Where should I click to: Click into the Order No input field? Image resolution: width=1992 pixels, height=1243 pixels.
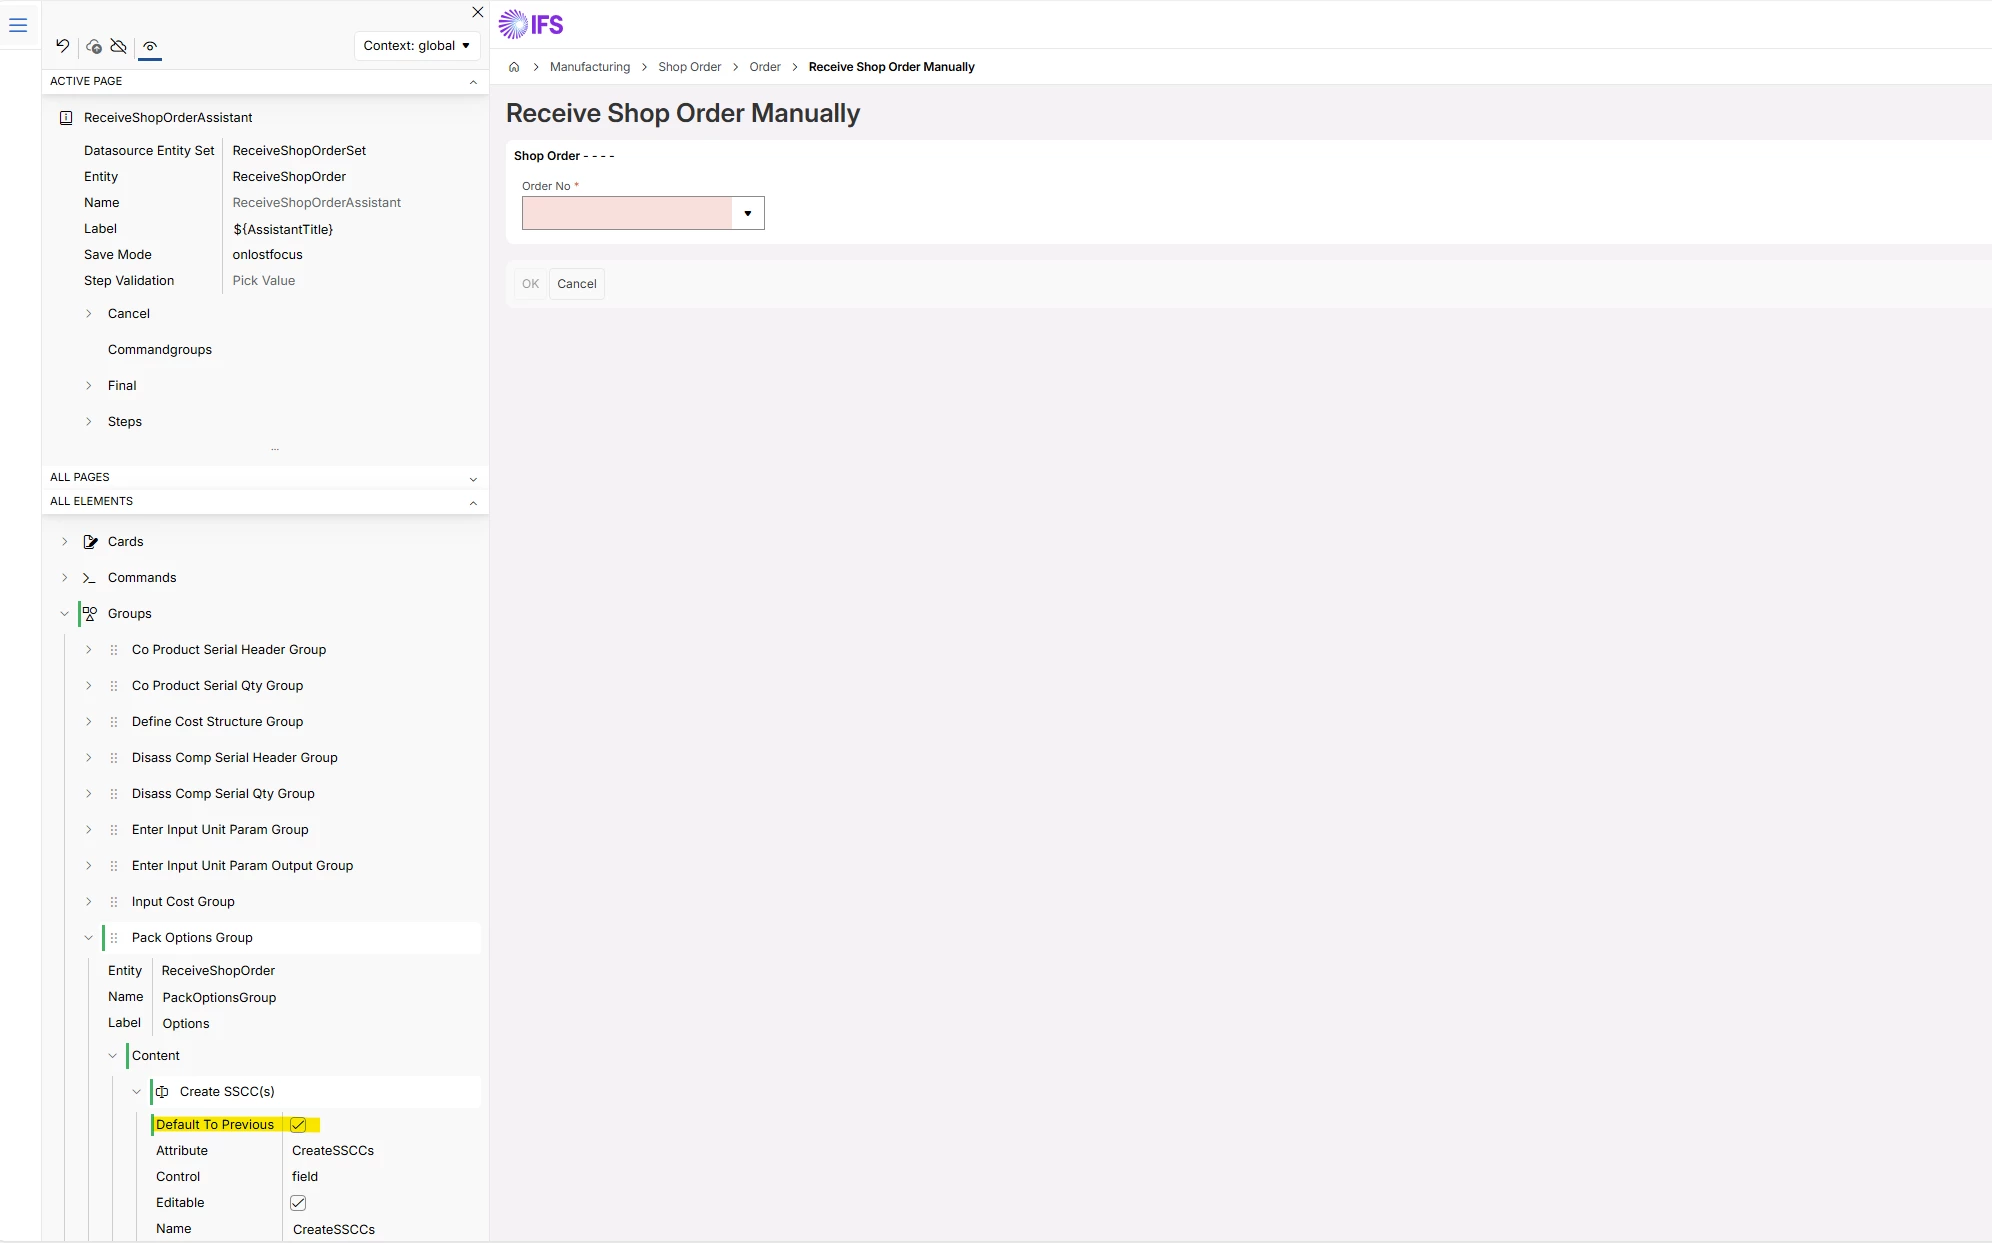point(627,213)
